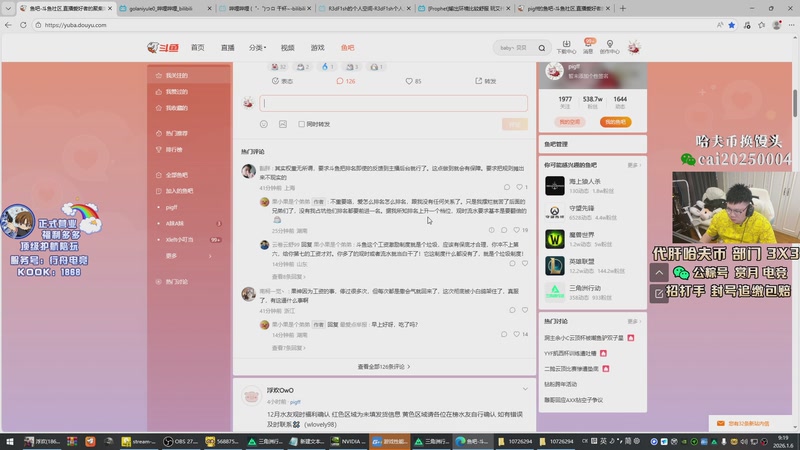Open the 首页 nav item
Screen dimensions: 800x450
[197, 47]
